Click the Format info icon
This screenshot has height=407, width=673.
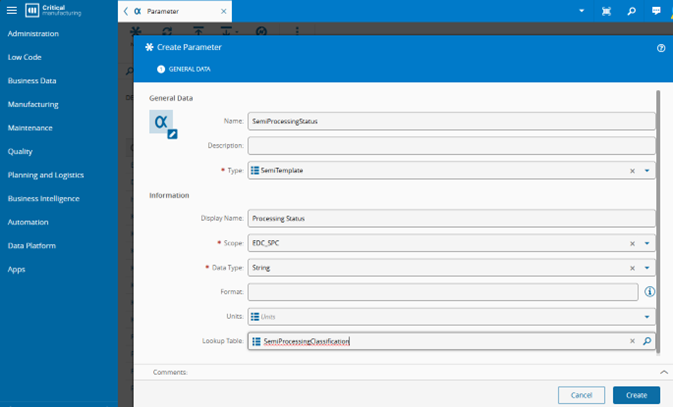click(x=649, y=292)
